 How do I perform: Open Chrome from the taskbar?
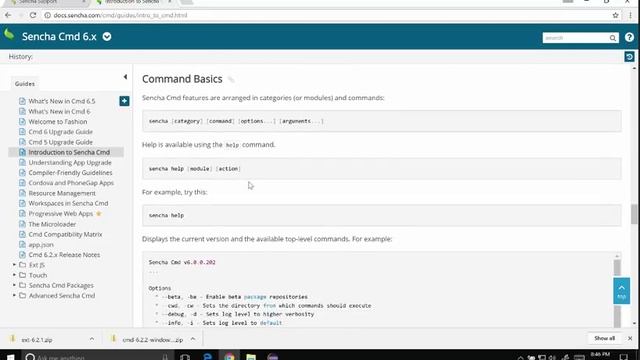[229, 357]
